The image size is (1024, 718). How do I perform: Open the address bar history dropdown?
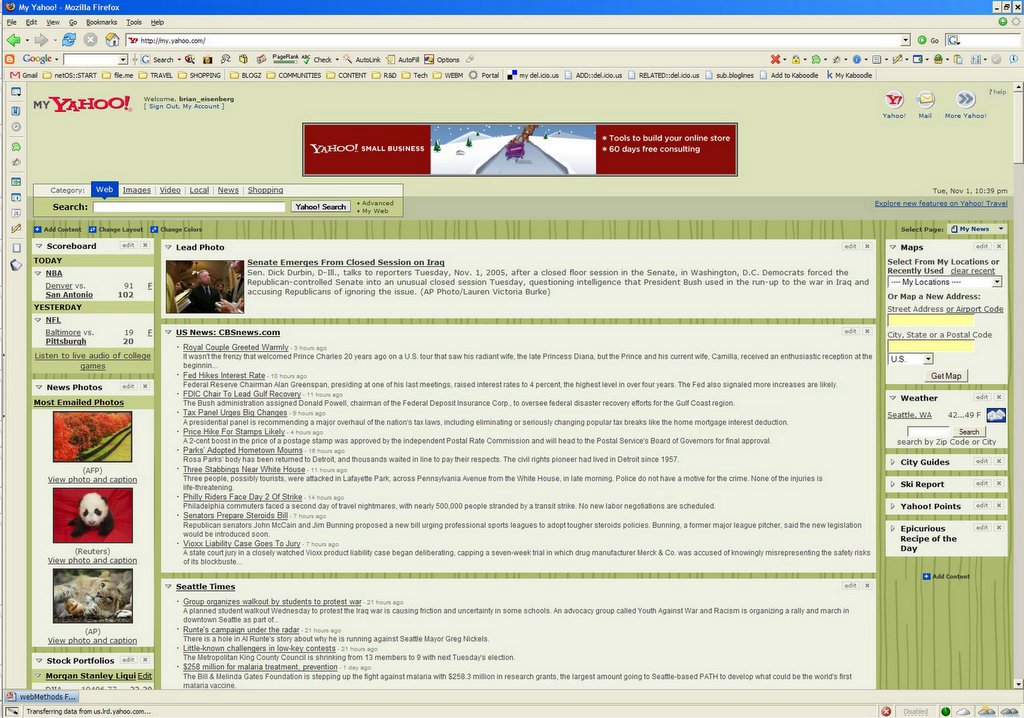click(x=905, y=41)
